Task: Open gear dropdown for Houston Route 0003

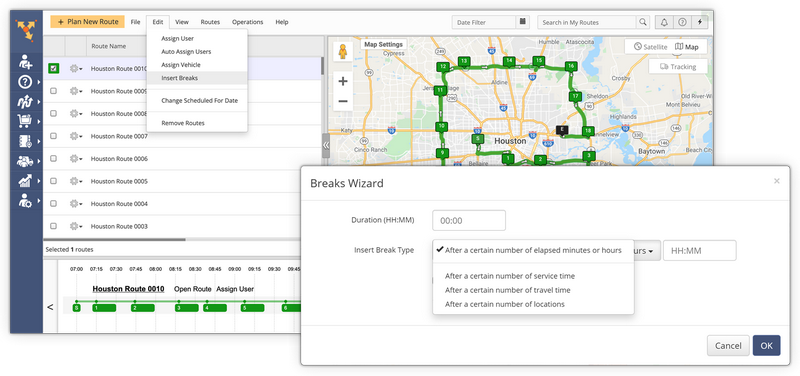Action: [x=76, y=226]
